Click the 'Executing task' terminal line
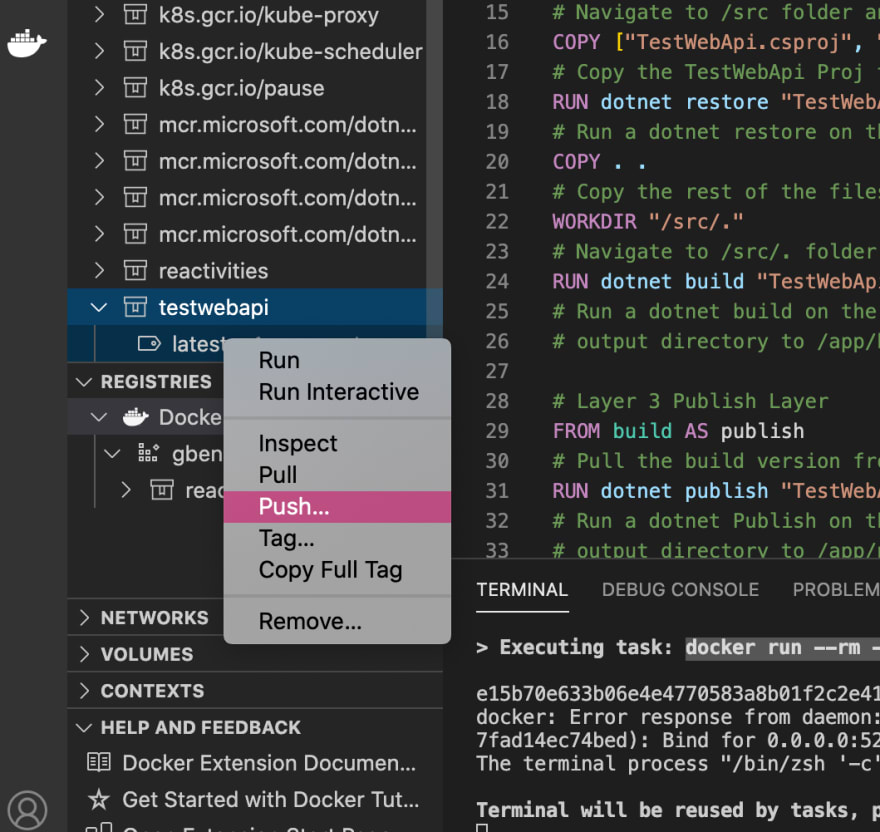The image size is (880, 832). [677, 647]
